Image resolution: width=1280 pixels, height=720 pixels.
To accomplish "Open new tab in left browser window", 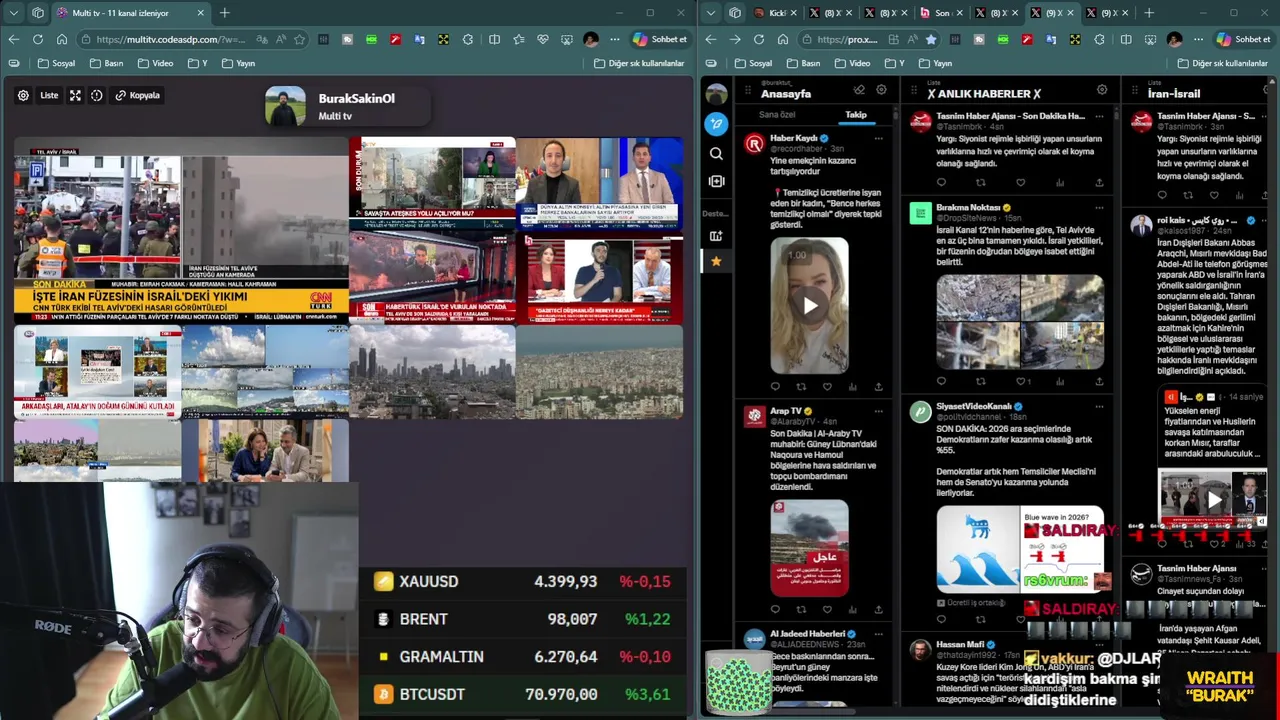I will [x=224, y=13].
